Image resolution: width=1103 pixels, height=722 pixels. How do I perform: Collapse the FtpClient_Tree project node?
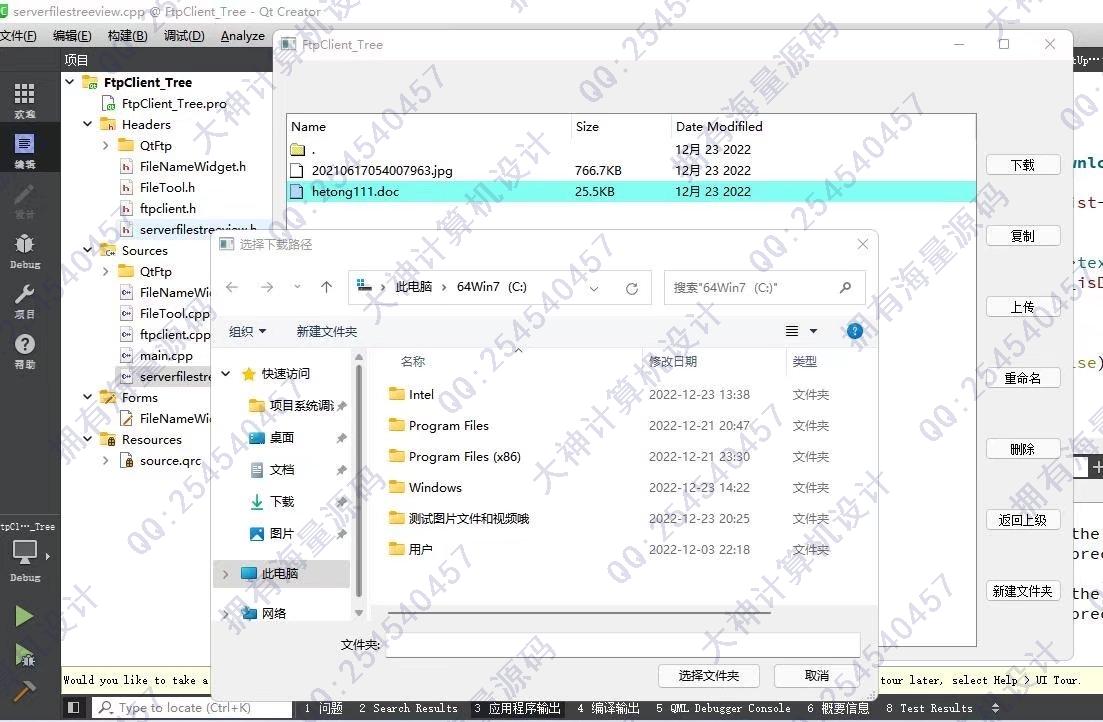[x=70, y=82]
